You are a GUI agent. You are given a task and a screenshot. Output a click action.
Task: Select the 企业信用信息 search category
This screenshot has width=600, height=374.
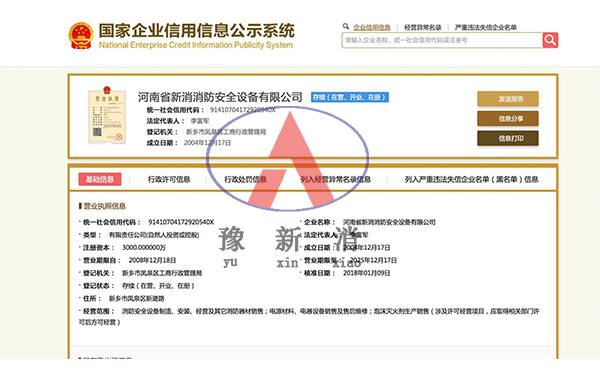(x=372, y=27)
